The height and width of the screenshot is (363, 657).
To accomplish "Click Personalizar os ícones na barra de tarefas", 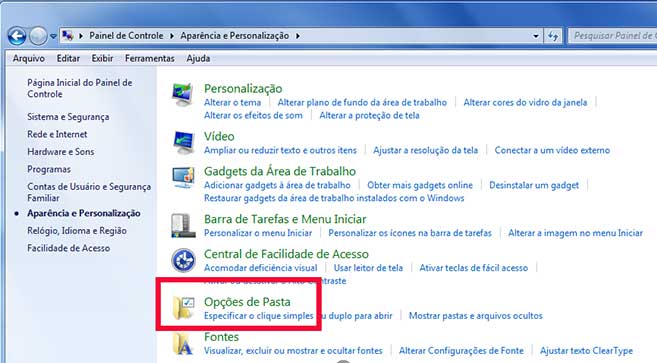I will click(410, 233).
